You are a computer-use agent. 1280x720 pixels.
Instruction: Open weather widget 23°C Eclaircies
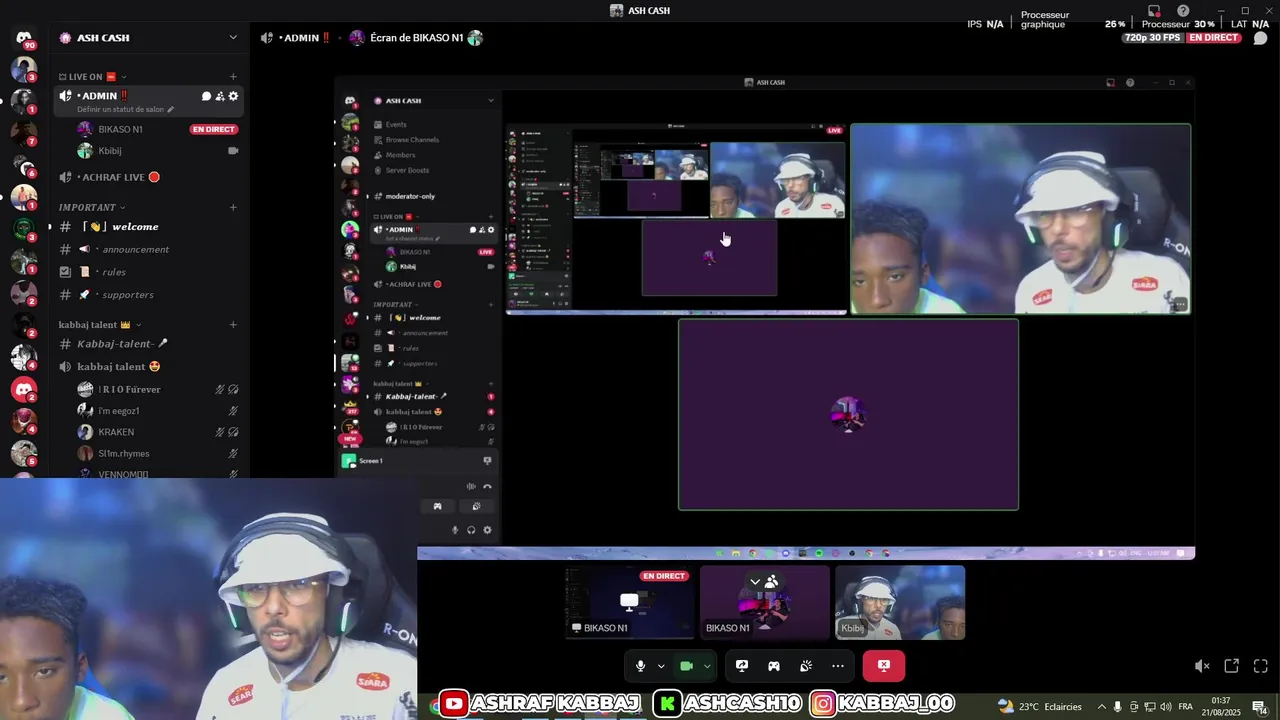coord(1040,706)
